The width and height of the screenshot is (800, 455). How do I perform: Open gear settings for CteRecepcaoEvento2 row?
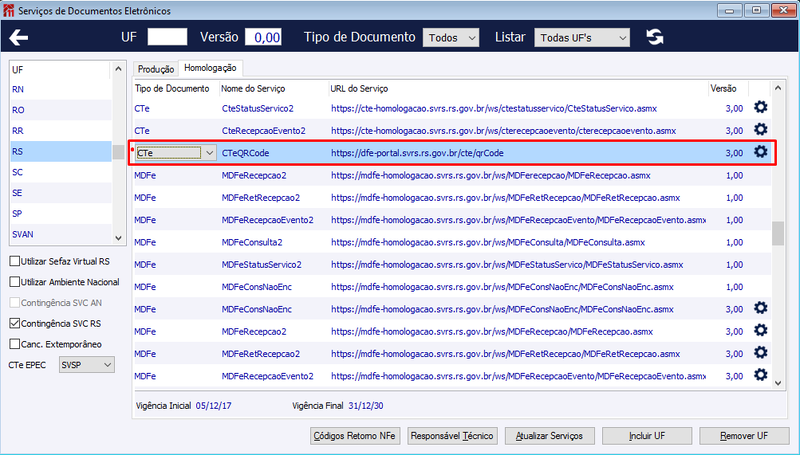click(760, 130)
